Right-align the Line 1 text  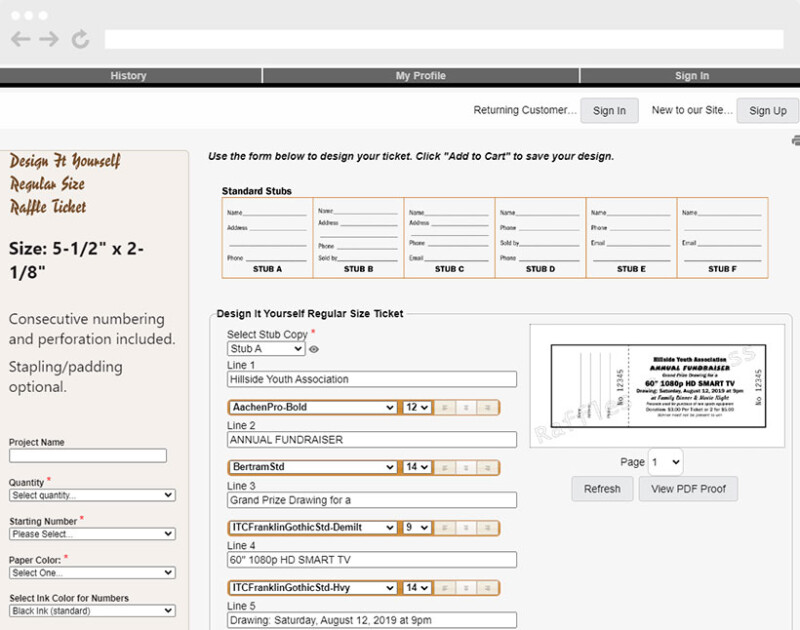click(487, 407)
